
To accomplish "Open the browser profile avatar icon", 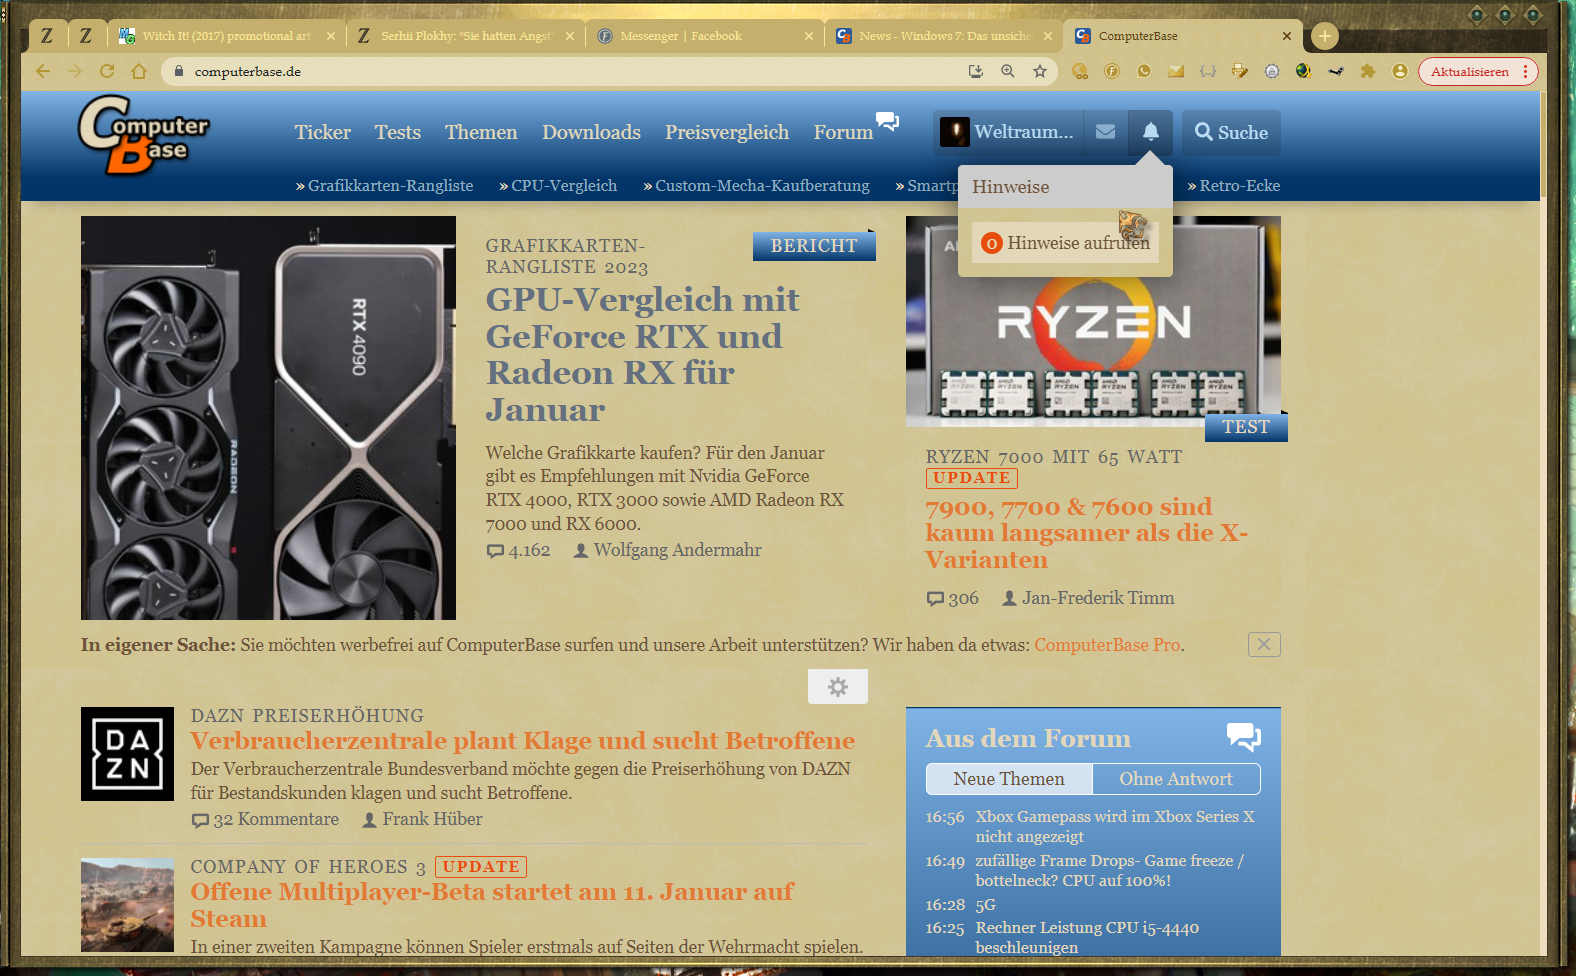I will pyautogui.click(x=1400, y=71).
